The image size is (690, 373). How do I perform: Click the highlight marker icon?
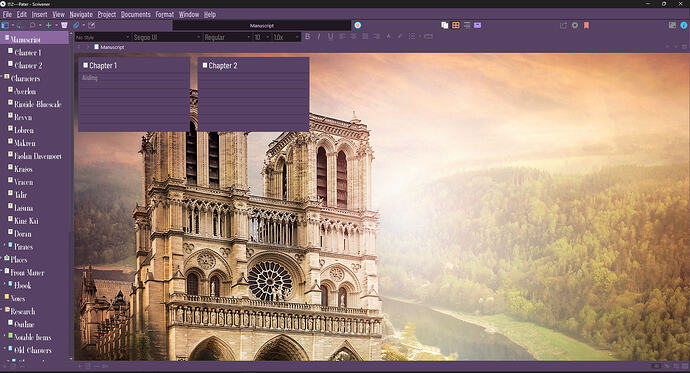pyautogui.click(x=400, y=37)
